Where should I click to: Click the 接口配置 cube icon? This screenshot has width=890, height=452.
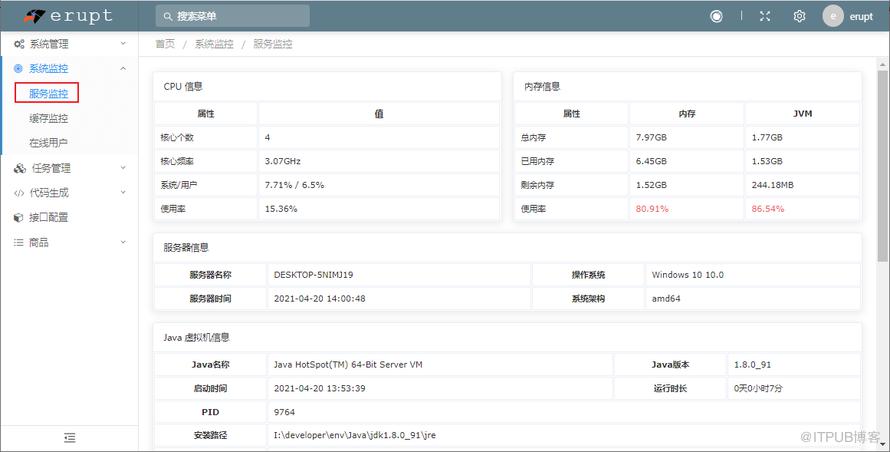point(19,217)
